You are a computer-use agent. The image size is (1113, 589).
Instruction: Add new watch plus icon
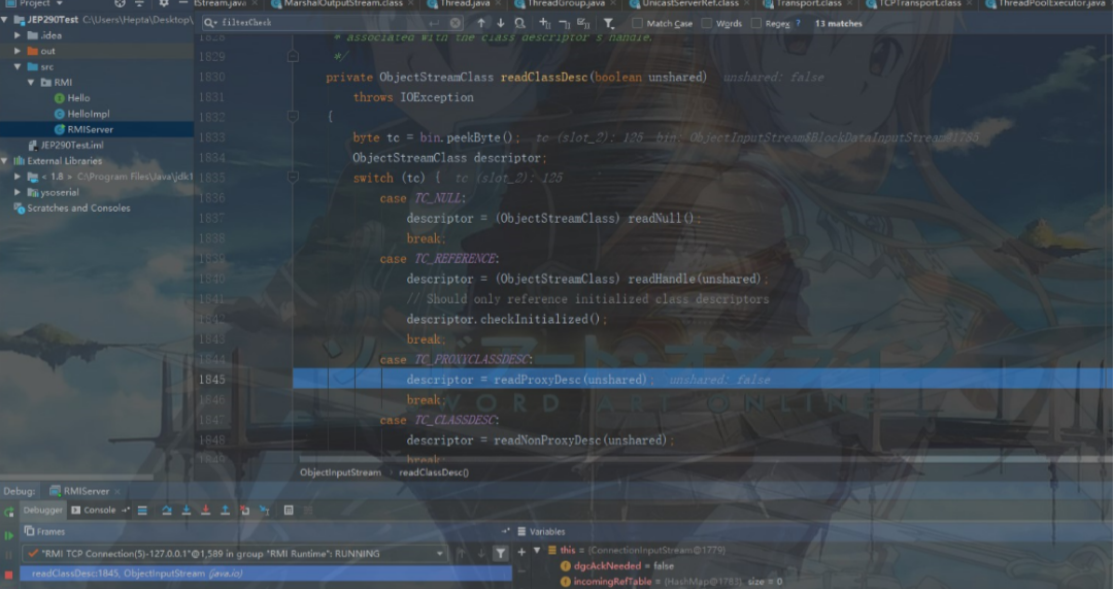pos(522,551)
